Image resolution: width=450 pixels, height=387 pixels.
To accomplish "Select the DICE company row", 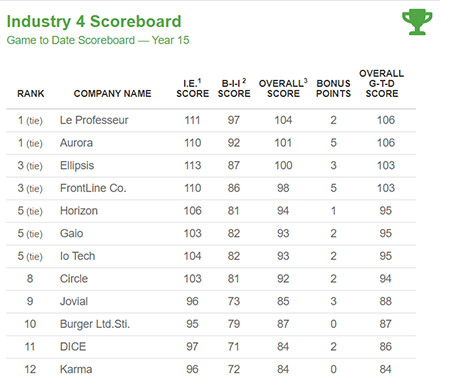I will [x=211, y=347].
